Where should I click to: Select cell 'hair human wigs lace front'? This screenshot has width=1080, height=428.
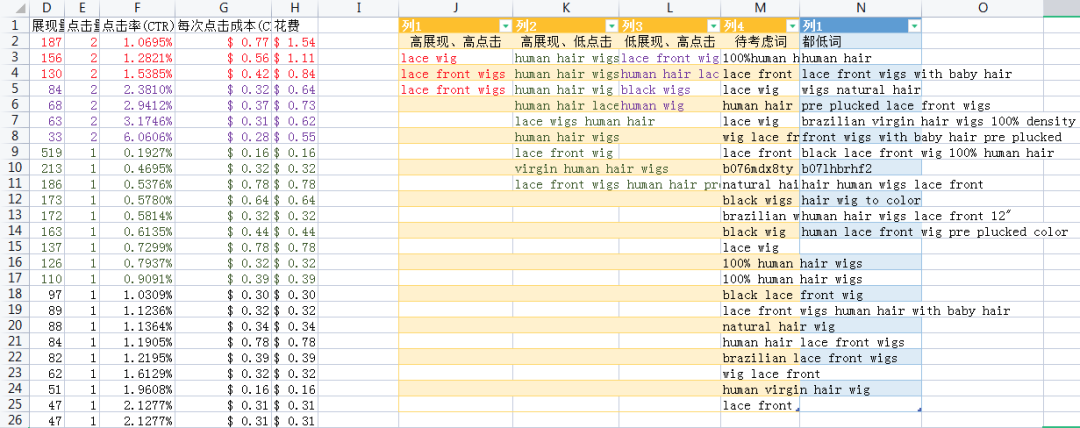(860, 185)
